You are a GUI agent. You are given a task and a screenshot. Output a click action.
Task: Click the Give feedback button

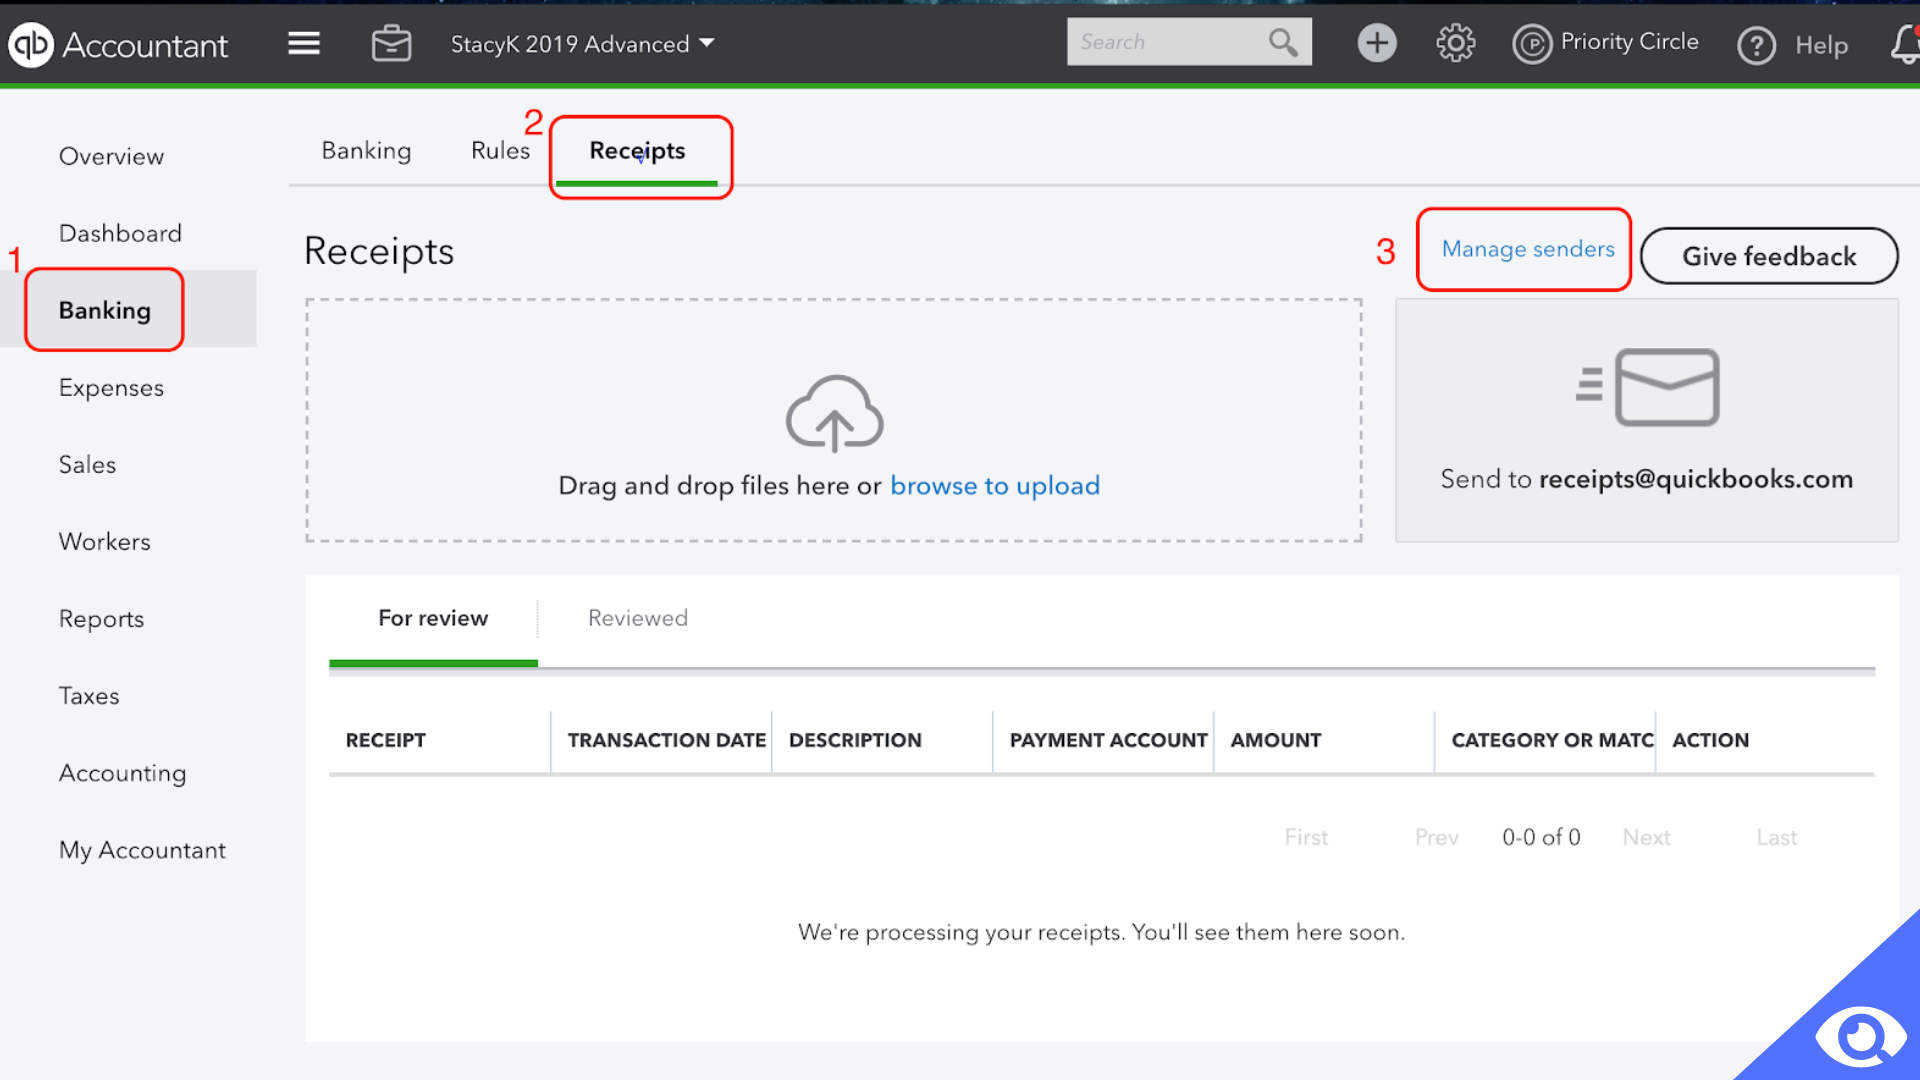(1769, 256)
